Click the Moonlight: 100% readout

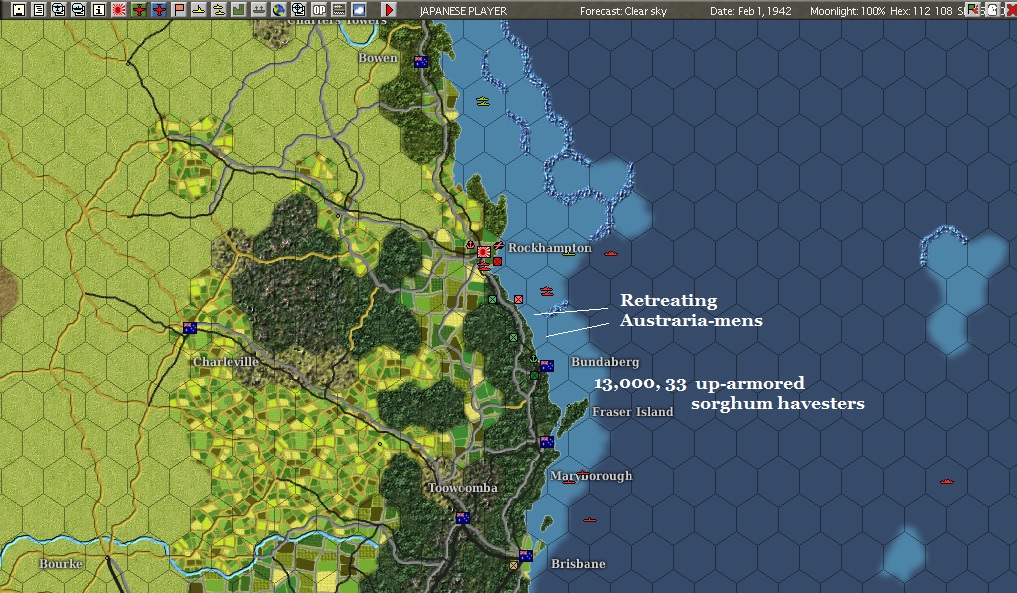847,10
